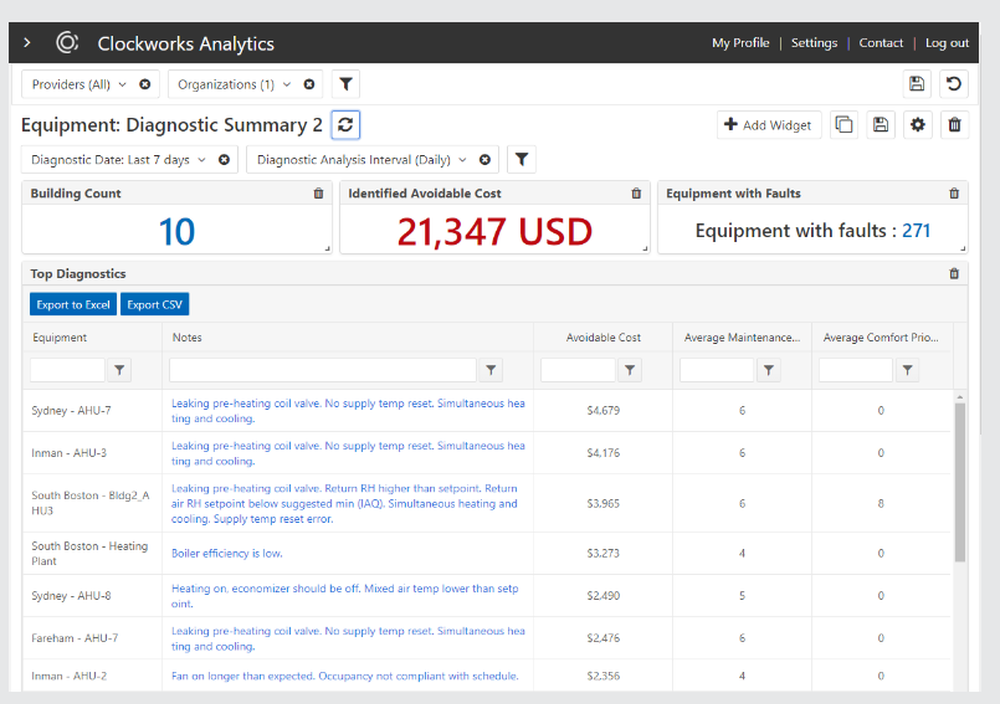
Task: Sort by Average Maintenance column header
Action: pos(742,337)
